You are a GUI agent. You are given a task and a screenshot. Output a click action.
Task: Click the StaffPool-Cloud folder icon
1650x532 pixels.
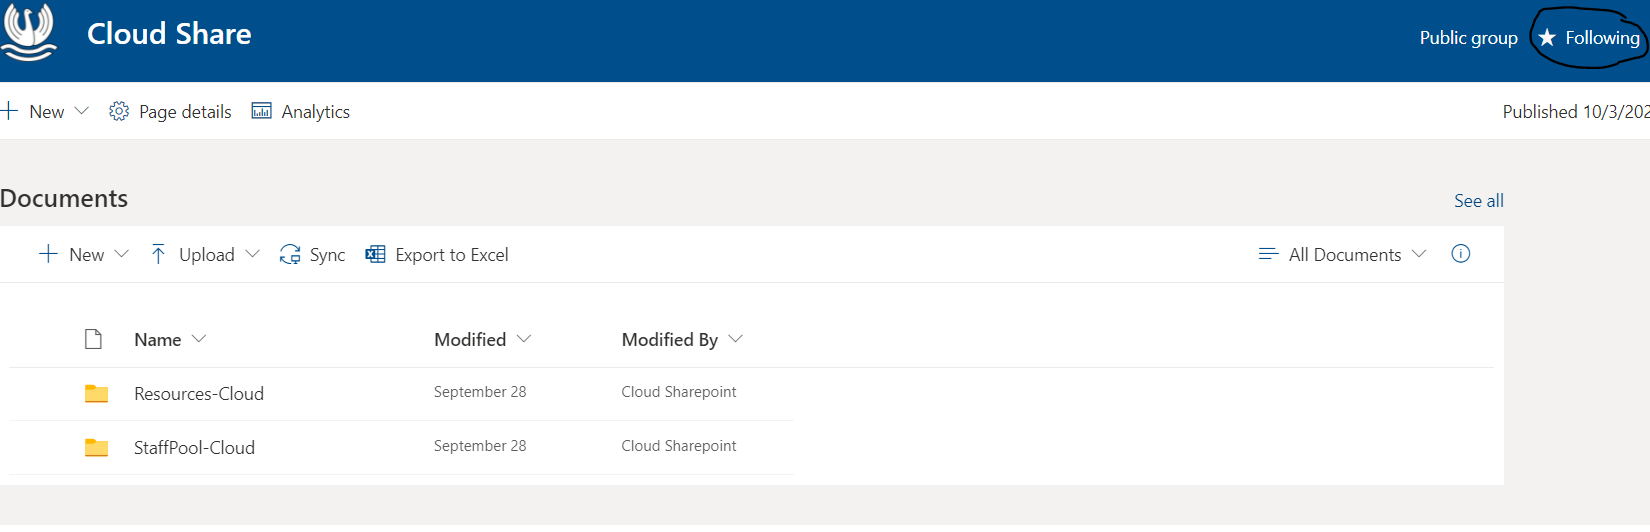click(96, 447)
